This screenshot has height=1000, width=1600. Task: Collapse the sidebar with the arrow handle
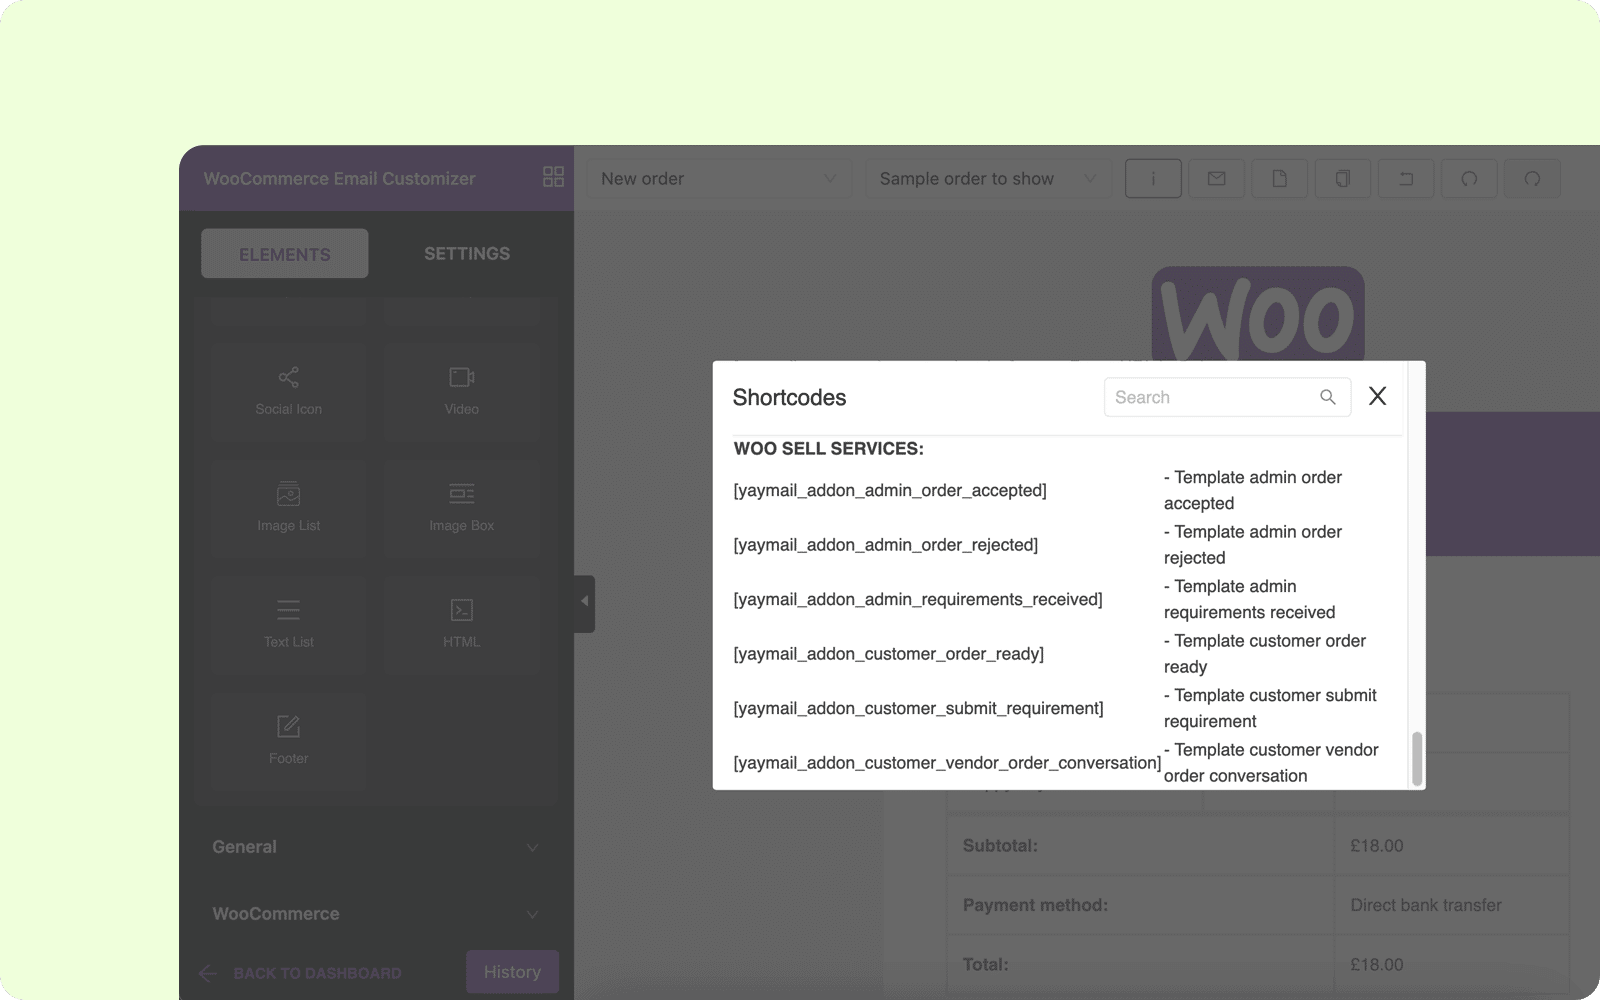[x=584, y=603]
